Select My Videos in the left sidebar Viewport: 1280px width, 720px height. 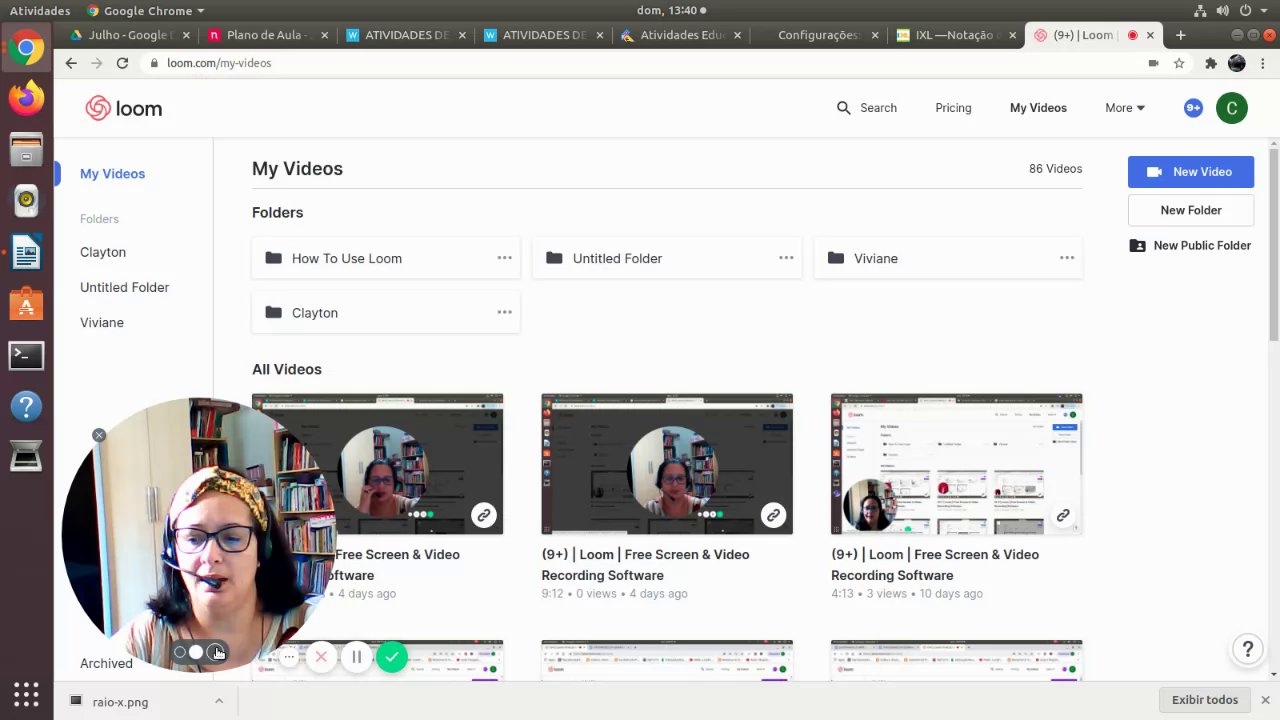(112, 174)
